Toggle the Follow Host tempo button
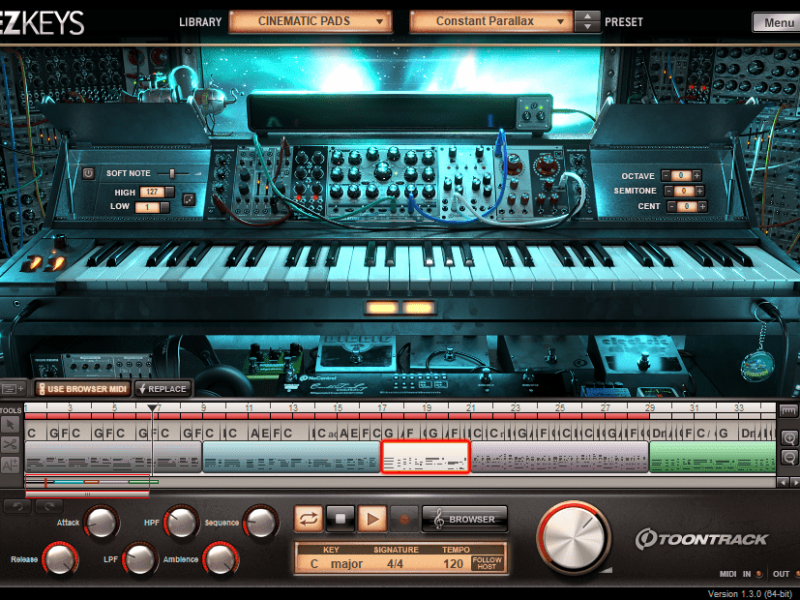Screen dimensions: 800x600 pyautogui.click(x=487, y=563)
